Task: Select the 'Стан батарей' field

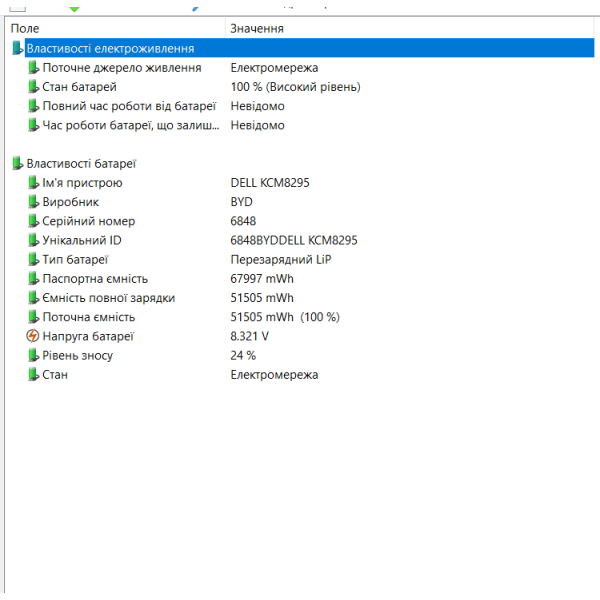Action: pyautogui.click(x=79, y=87)
